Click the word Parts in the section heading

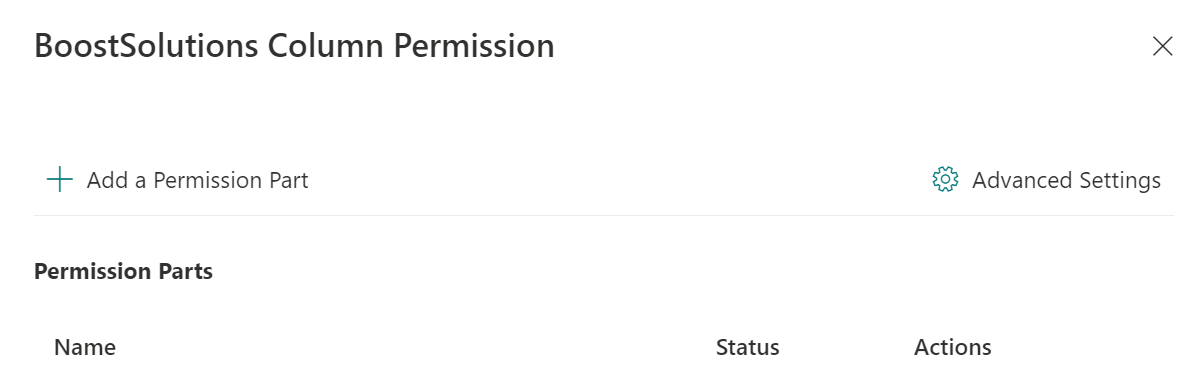coord(187,271)
